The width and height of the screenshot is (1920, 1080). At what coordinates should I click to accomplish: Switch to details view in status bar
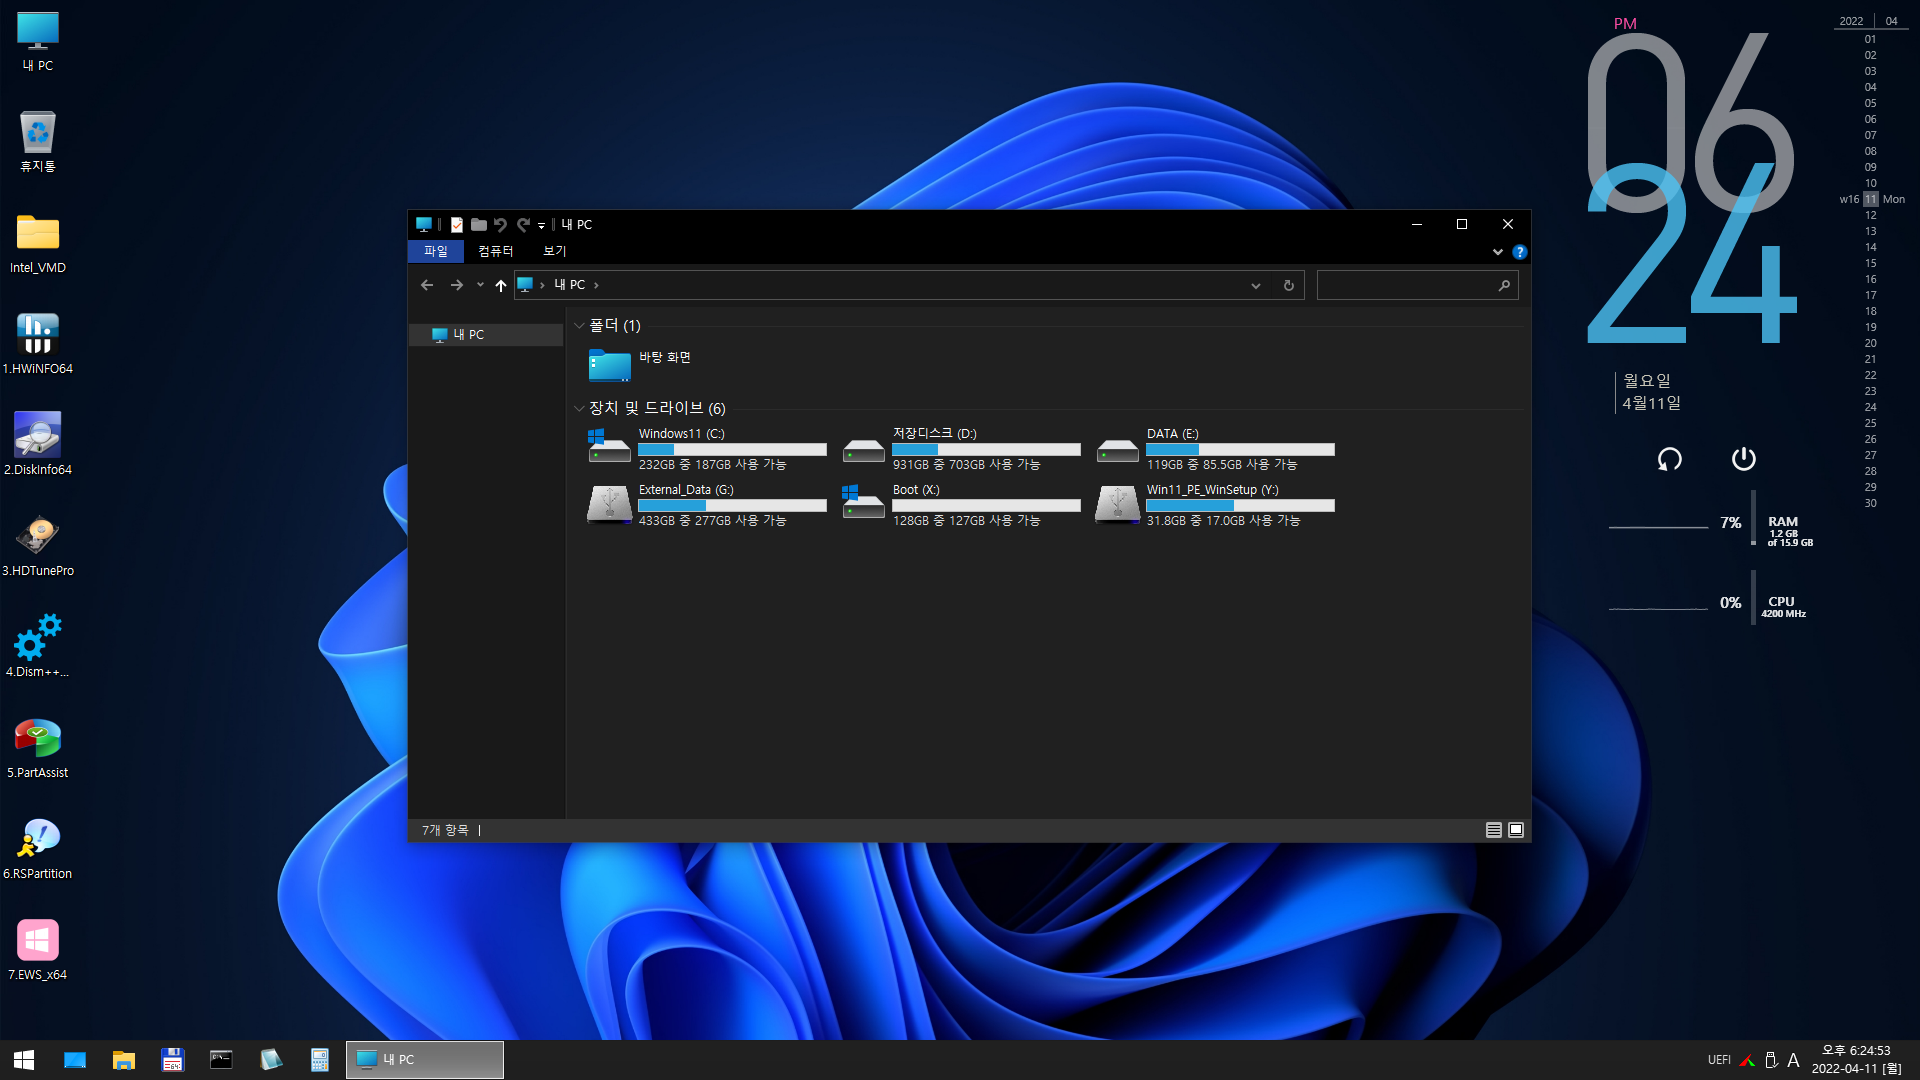[x=1494, y=830]
